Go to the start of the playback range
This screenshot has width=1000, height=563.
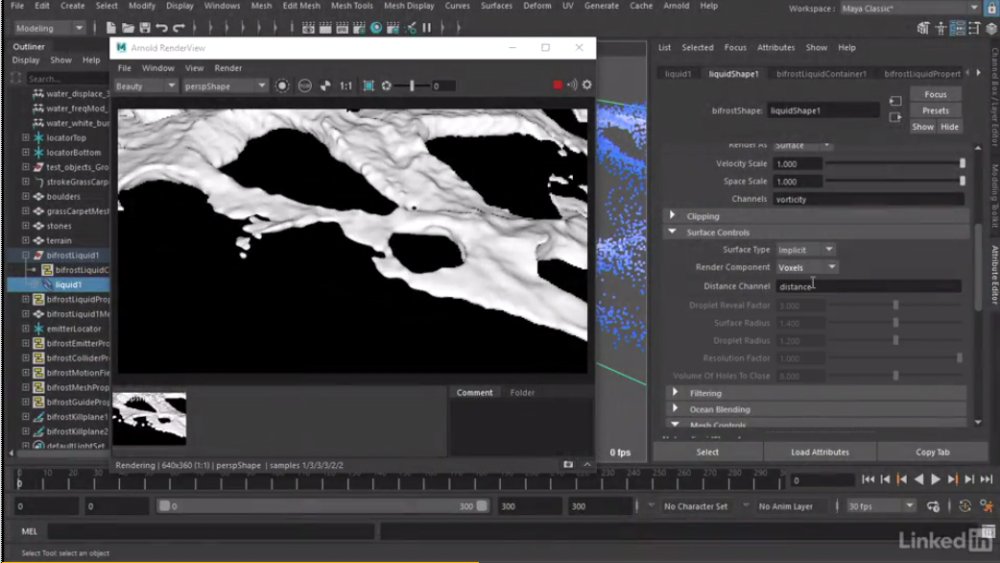click(868, 479)
